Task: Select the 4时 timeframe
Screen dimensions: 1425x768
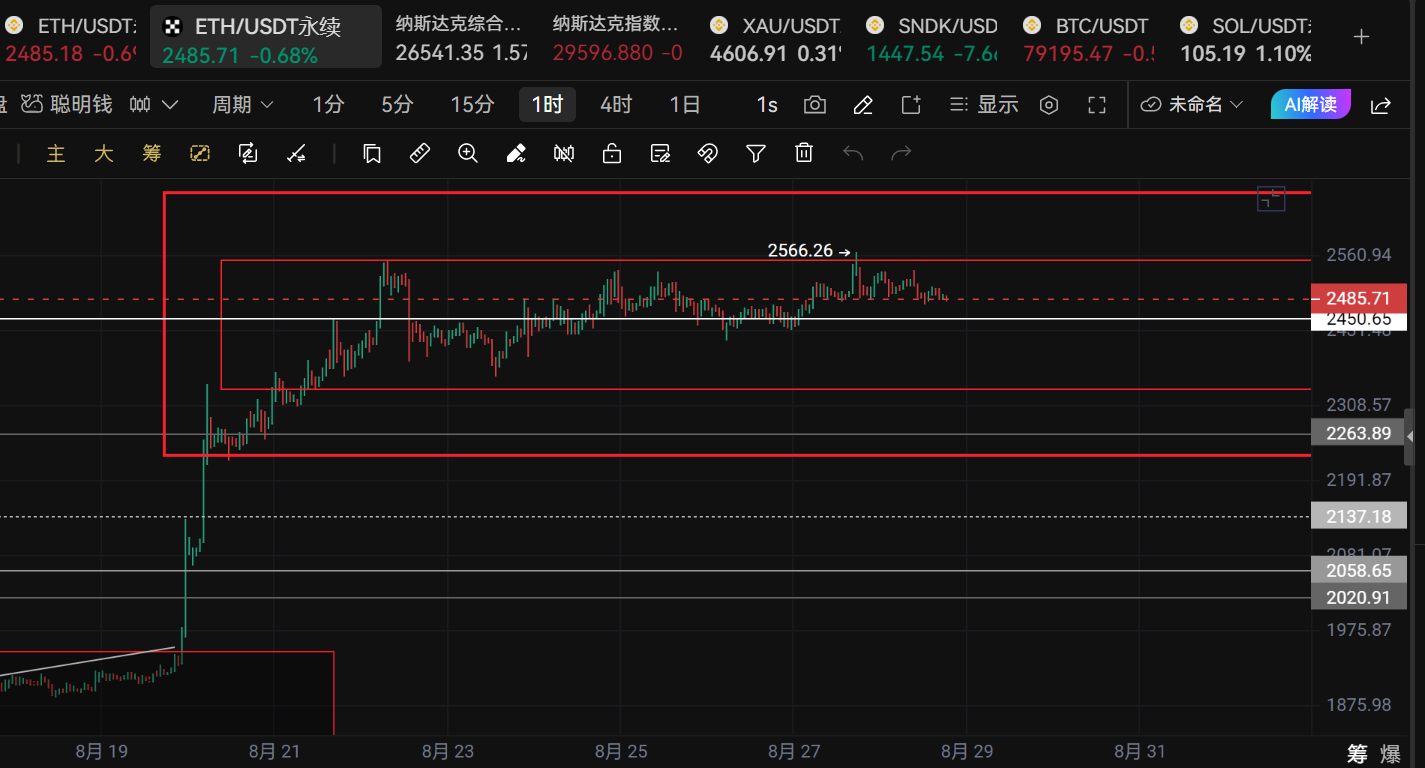Action: click(x=616, y=104)
